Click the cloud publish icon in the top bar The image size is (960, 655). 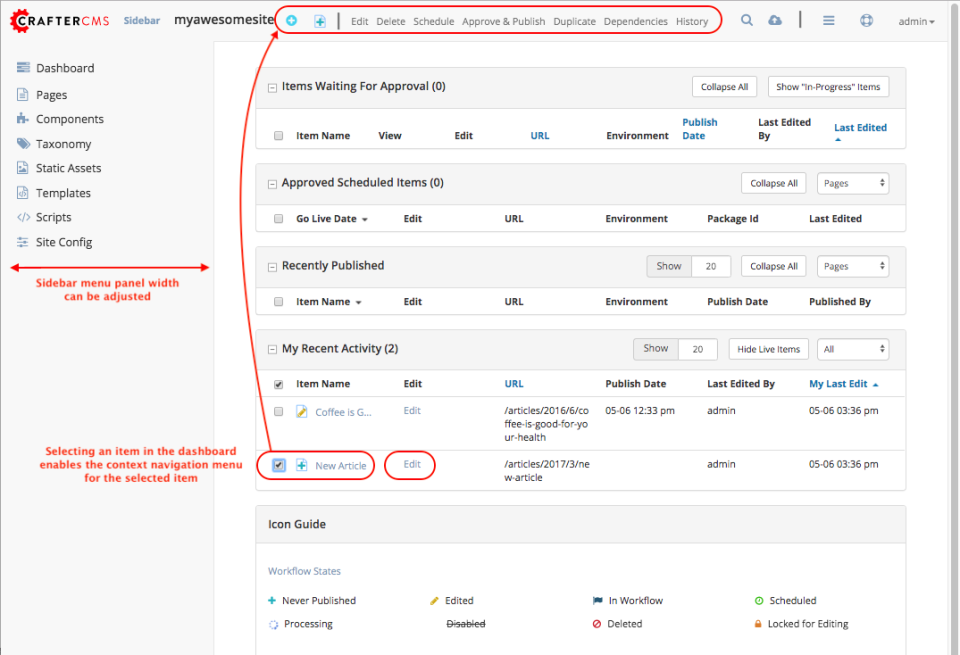775,19
